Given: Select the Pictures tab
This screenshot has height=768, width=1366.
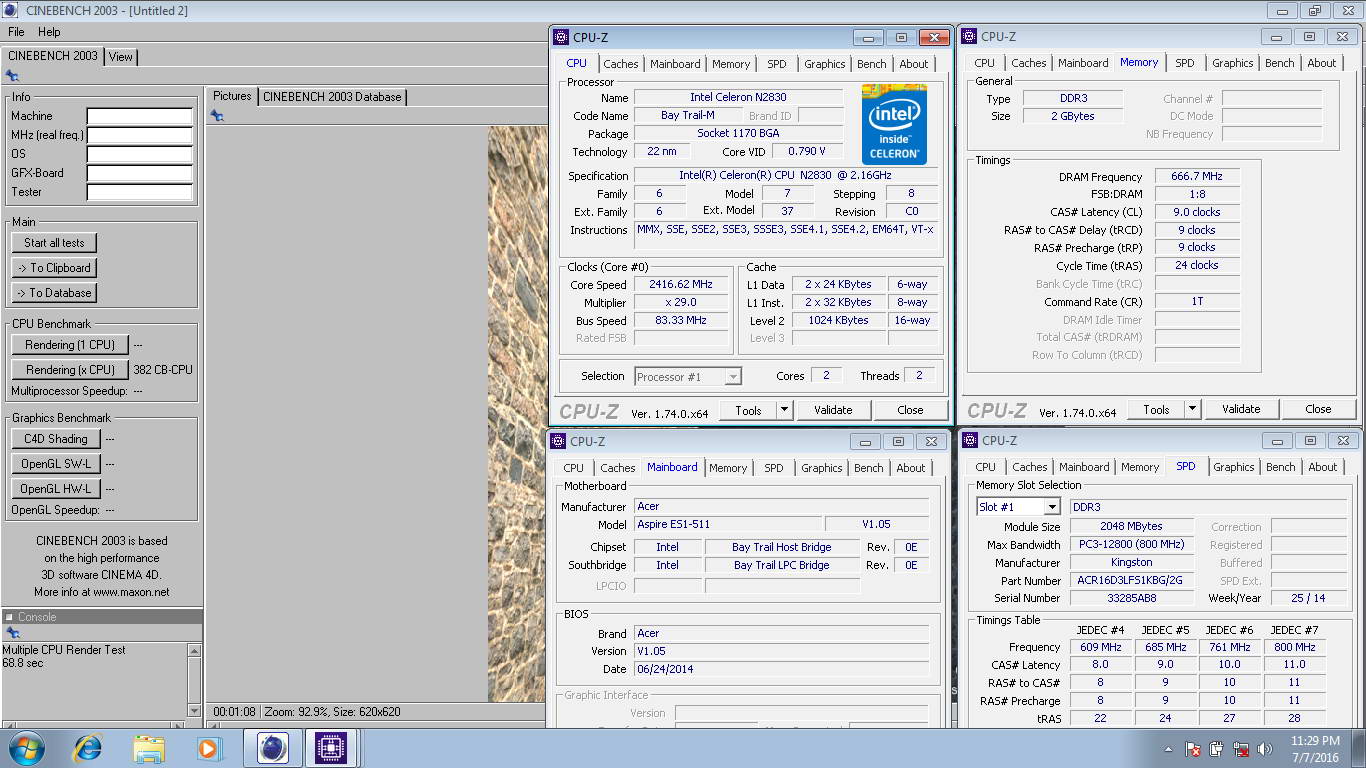Looking at the screenshot, I should pos(232,96).
